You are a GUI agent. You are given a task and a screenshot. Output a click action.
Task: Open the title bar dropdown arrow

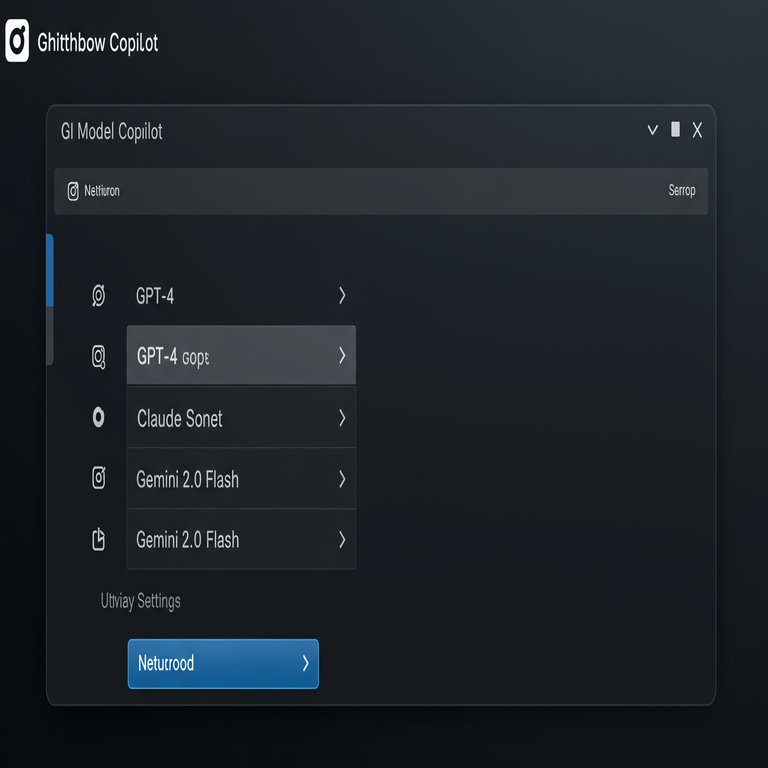[652, 130]
